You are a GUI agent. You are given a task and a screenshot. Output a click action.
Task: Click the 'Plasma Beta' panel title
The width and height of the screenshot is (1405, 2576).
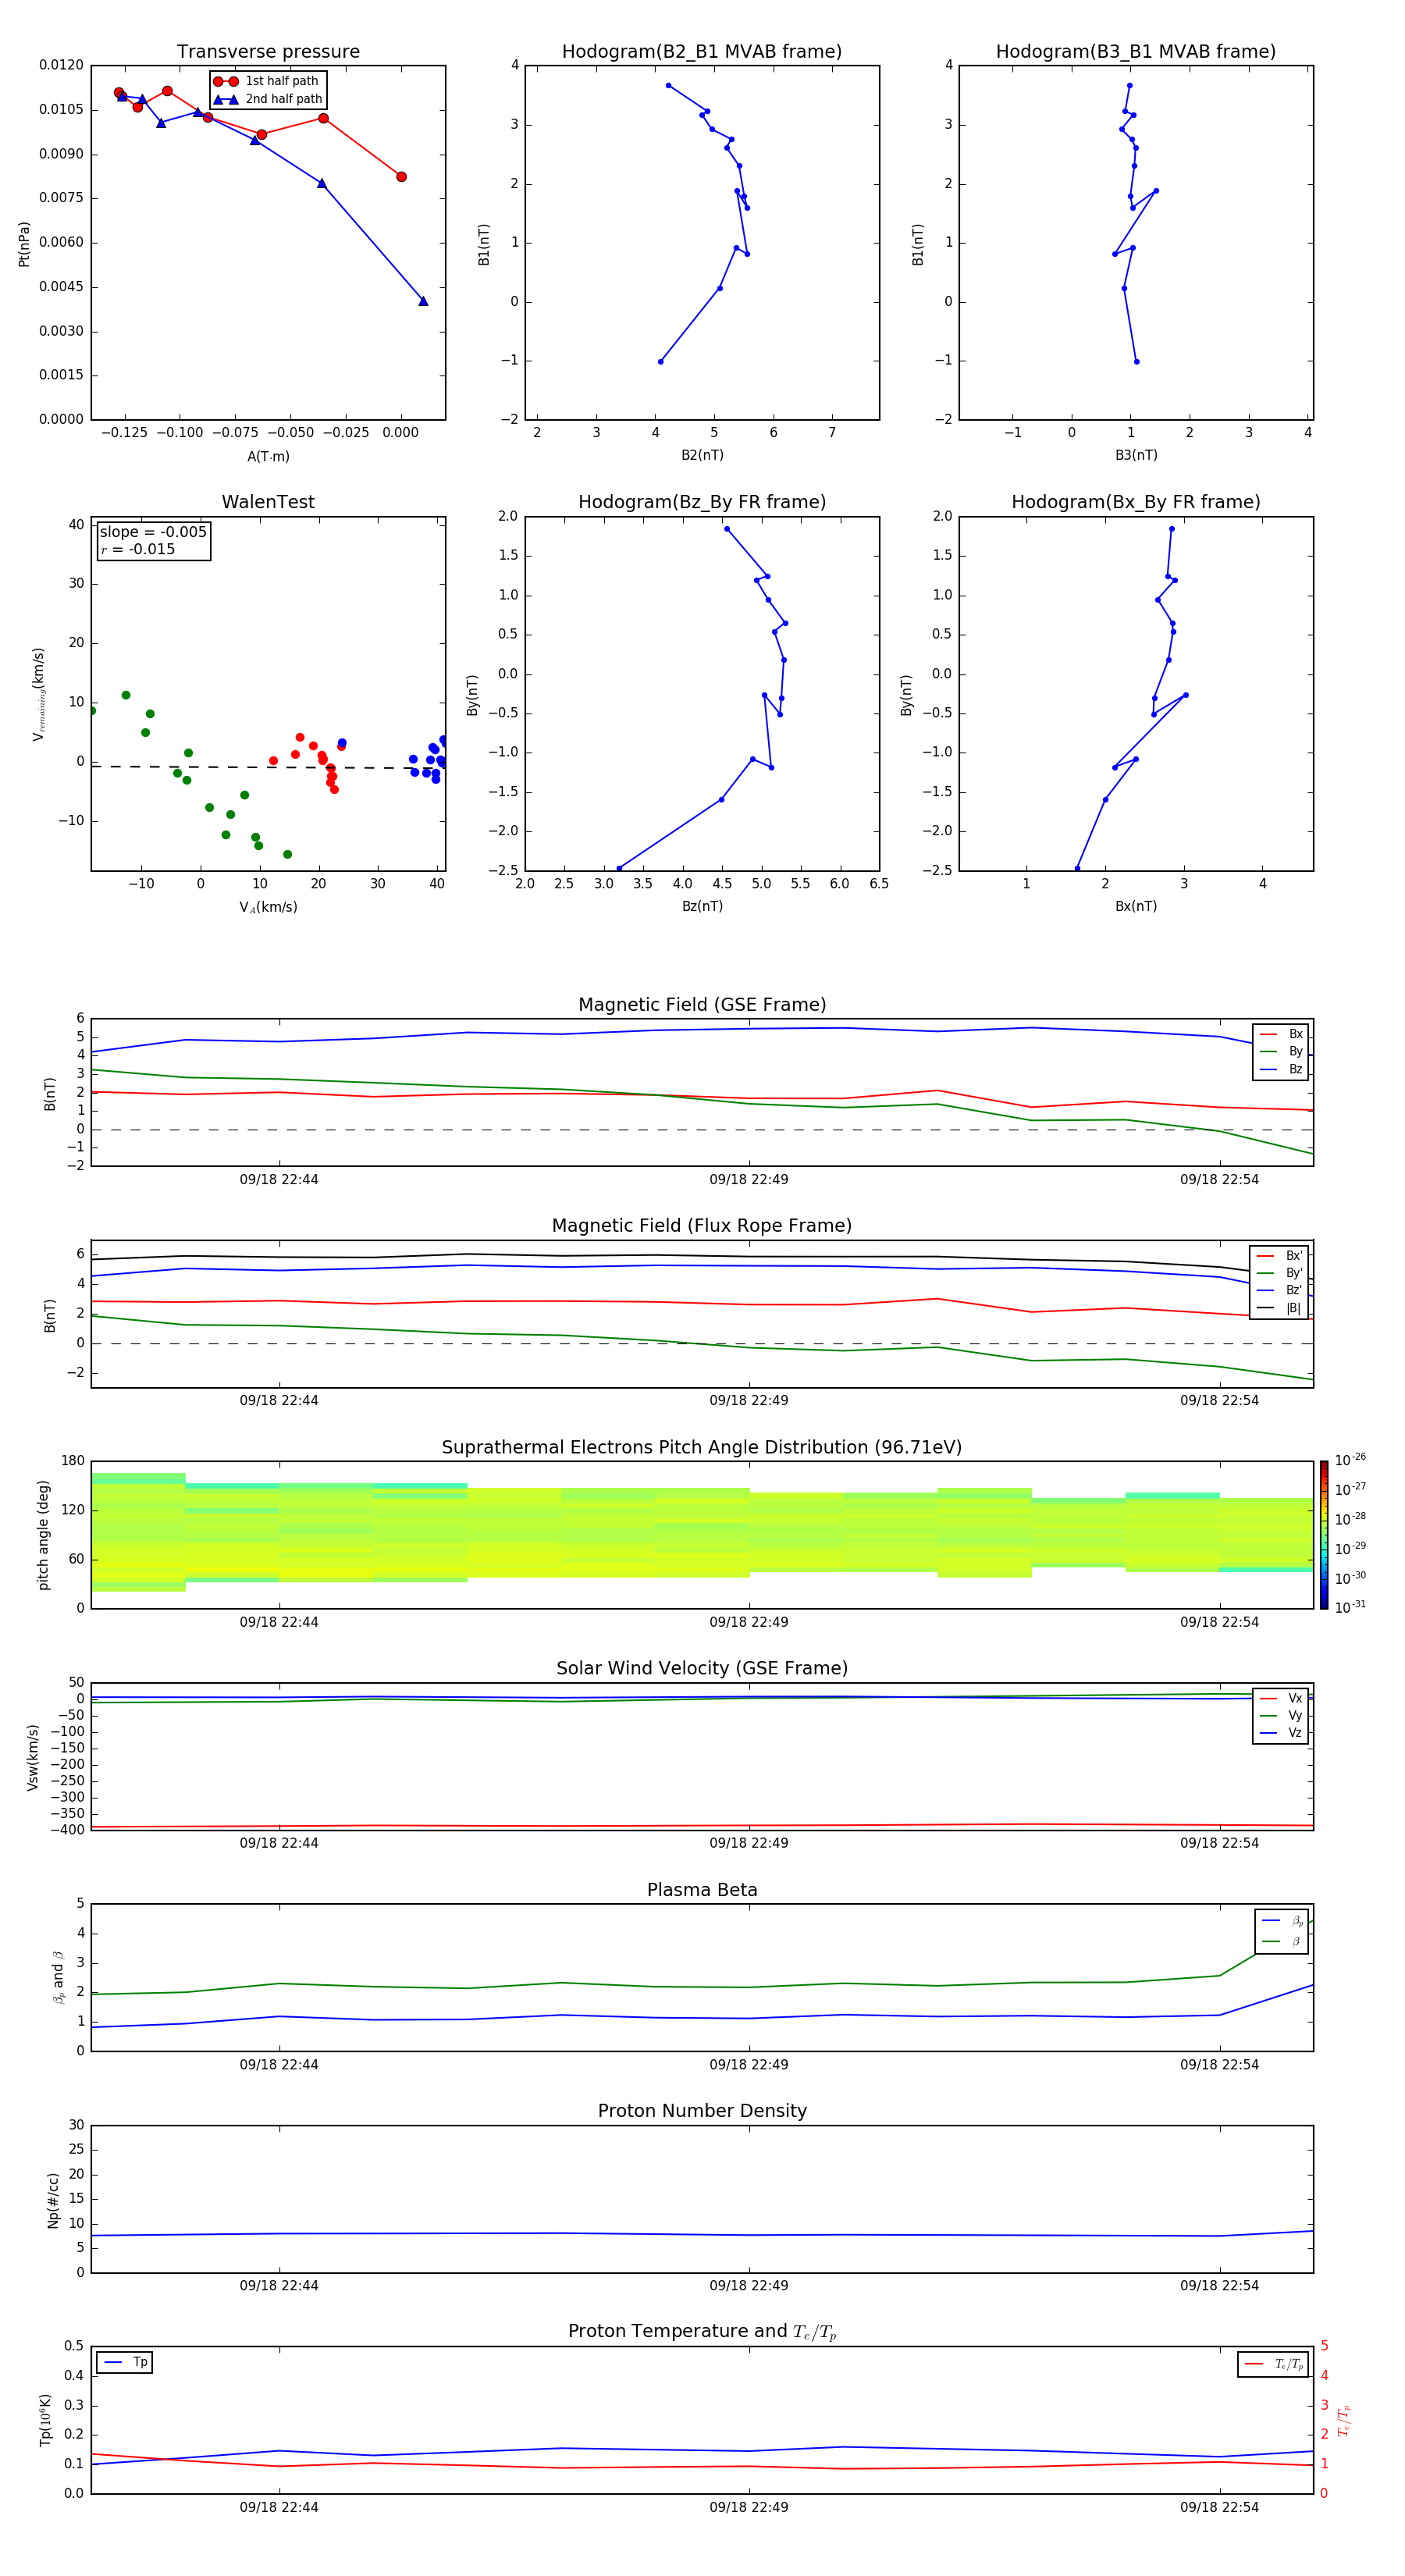point(702,1890)
